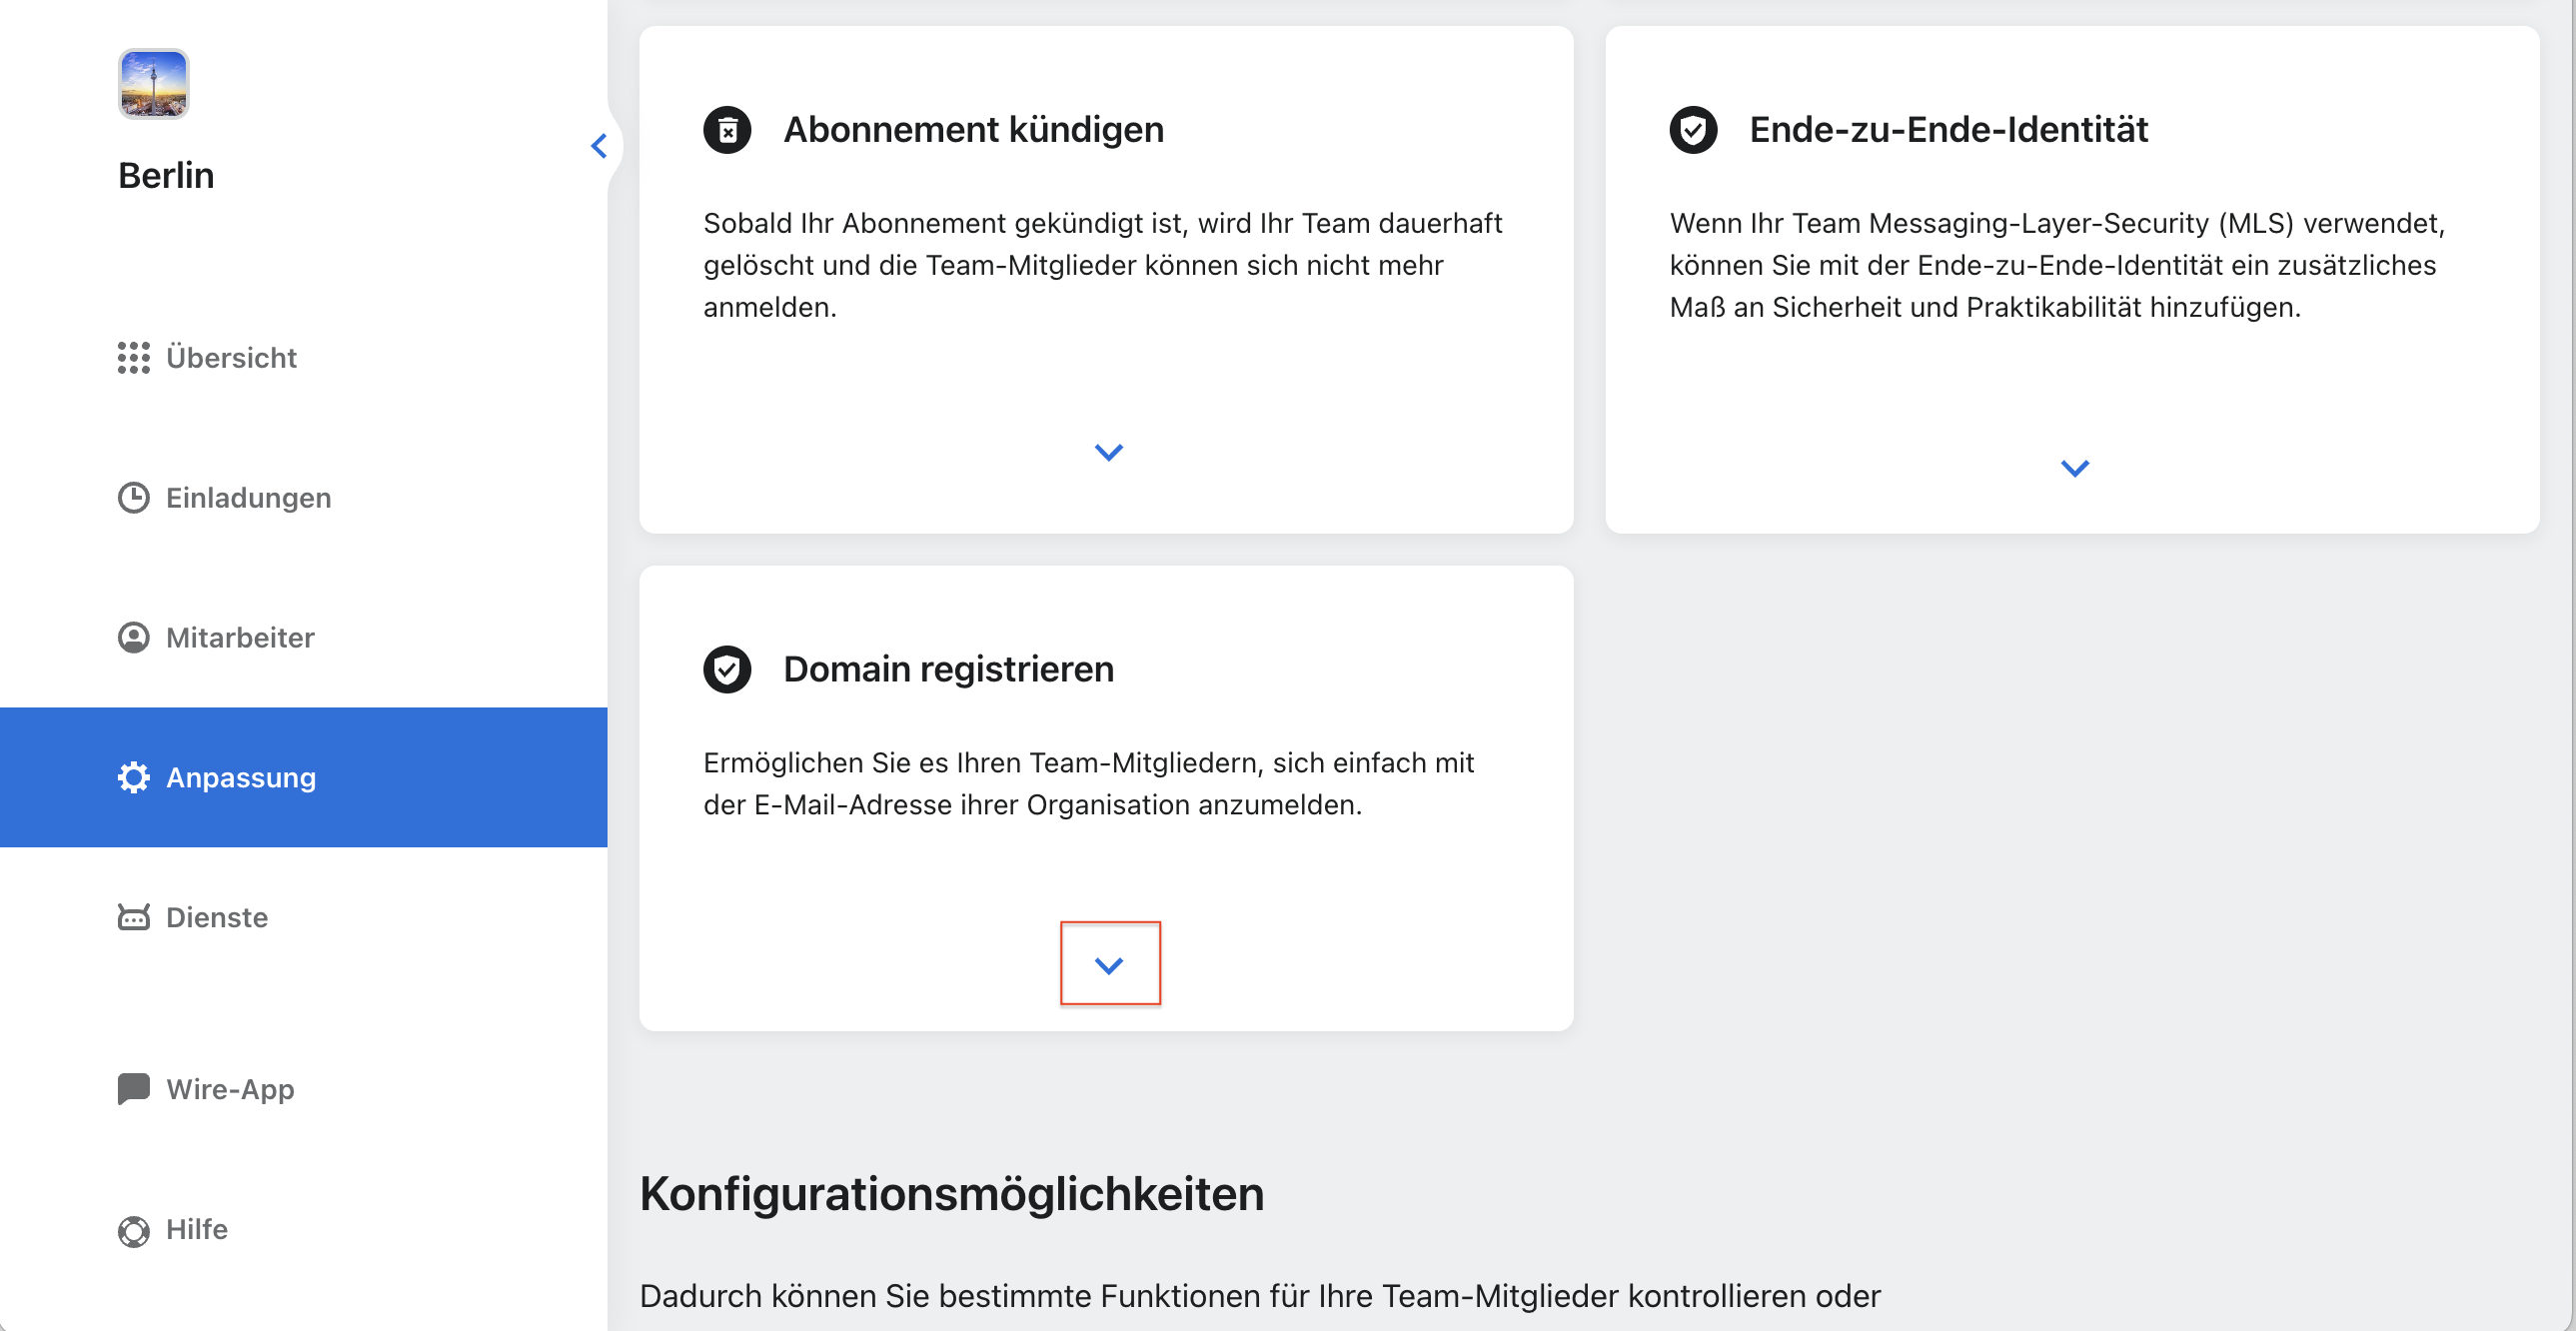Click the shield icon beside Ende-zu-Ende-Identität
The width and height of the screenshot is (2576, 1331).
[1693, 130]
